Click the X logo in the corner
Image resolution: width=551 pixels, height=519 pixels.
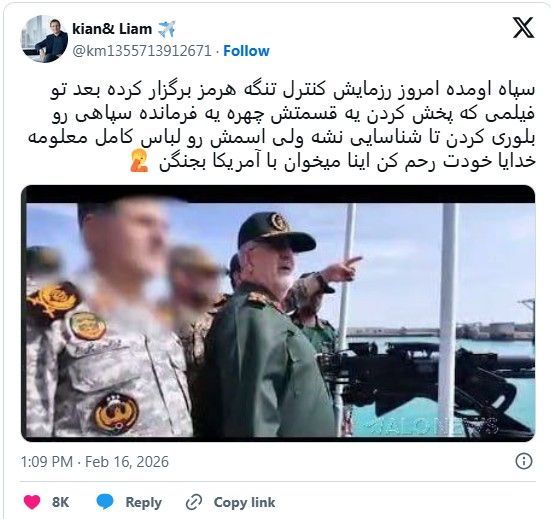point(523,27)
